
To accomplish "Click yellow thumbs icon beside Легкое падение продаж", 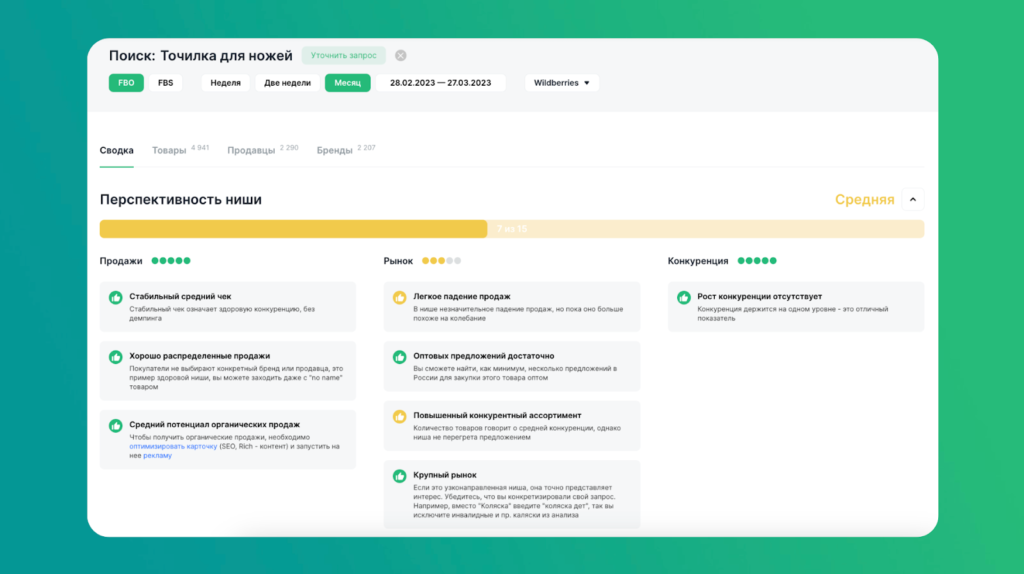I will [400, 298].
